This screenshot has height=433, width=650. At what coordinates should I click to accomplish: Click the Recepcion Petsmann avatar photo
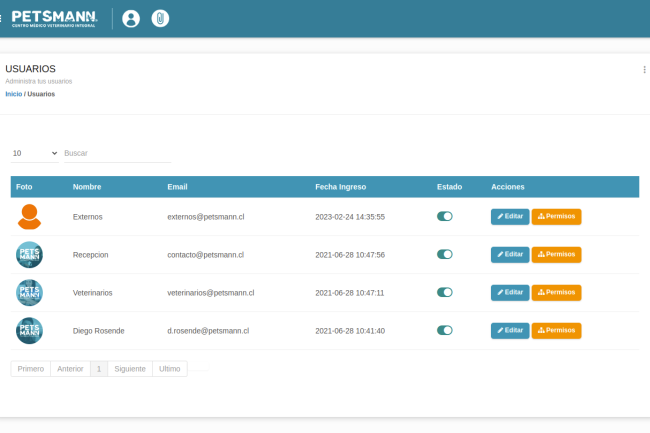(x=30, y=254)
